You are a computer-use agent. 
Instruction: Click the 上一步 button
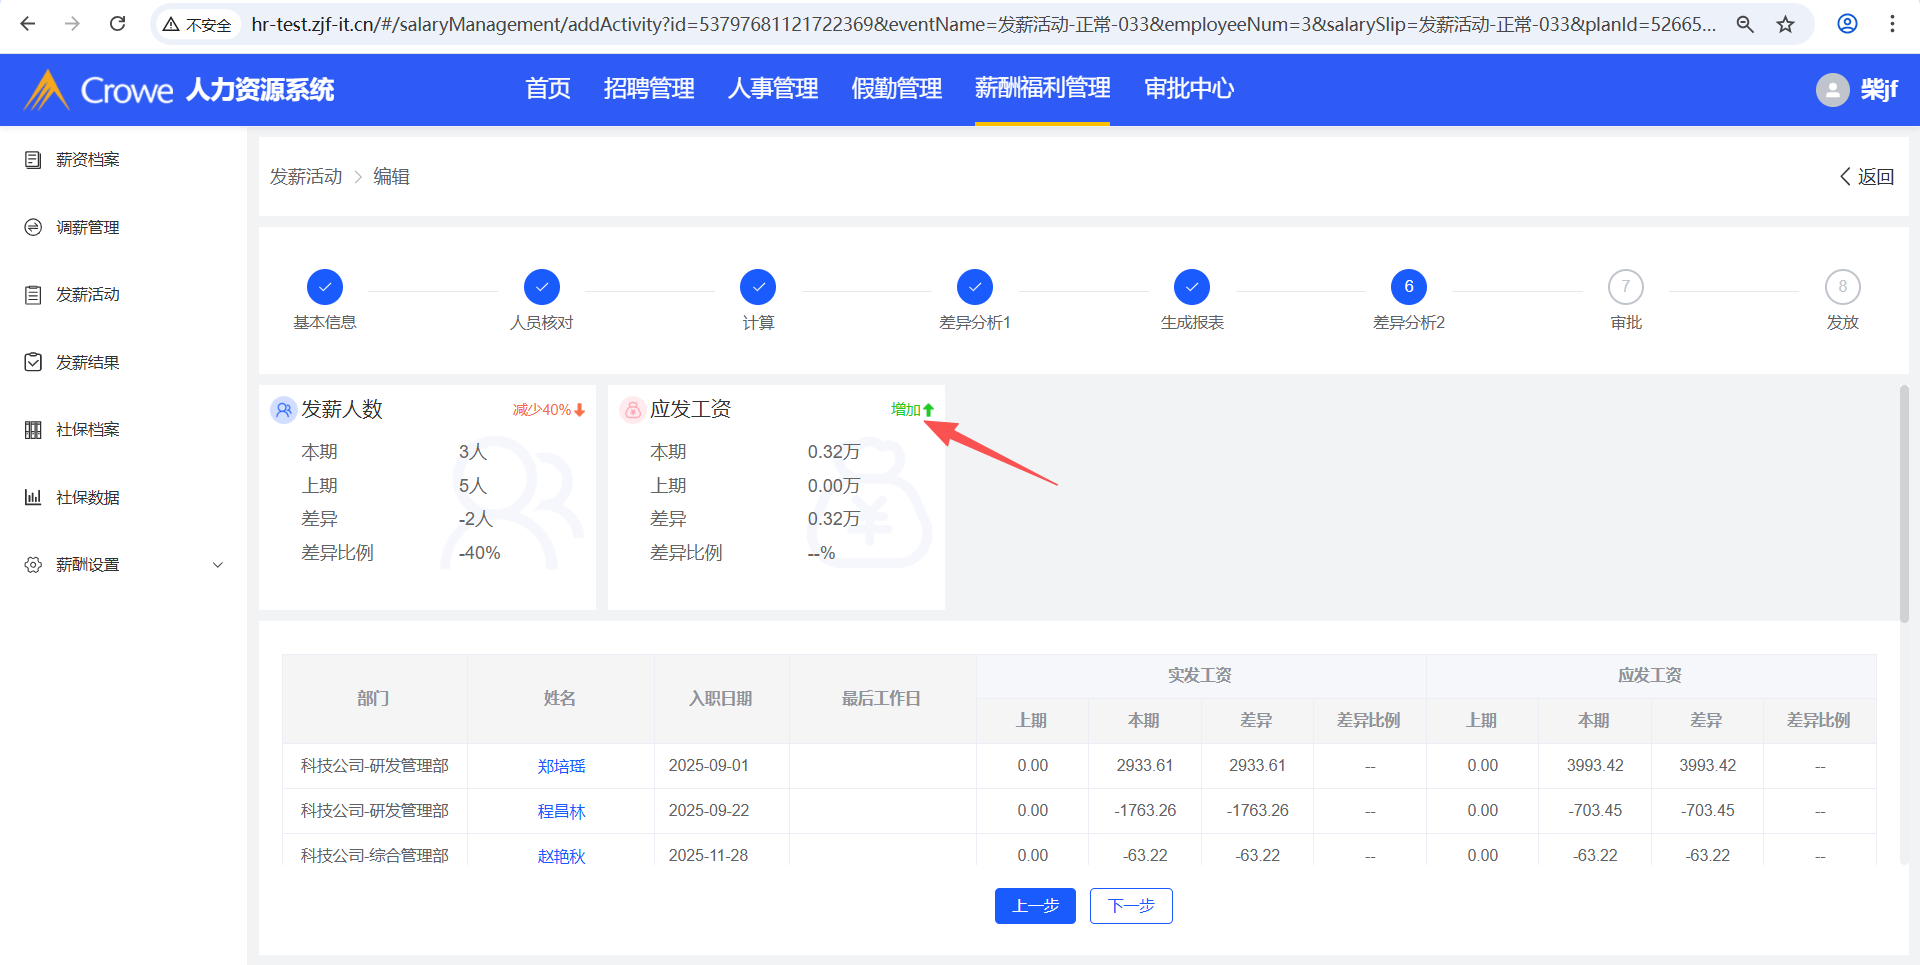pos(1035,906)
